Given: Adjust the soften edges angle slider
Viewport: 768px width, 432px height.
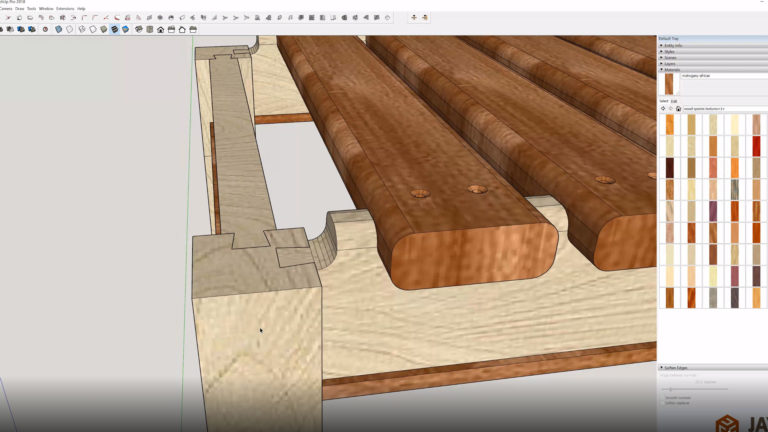Looking at the screenshot, I should (694, 389).
